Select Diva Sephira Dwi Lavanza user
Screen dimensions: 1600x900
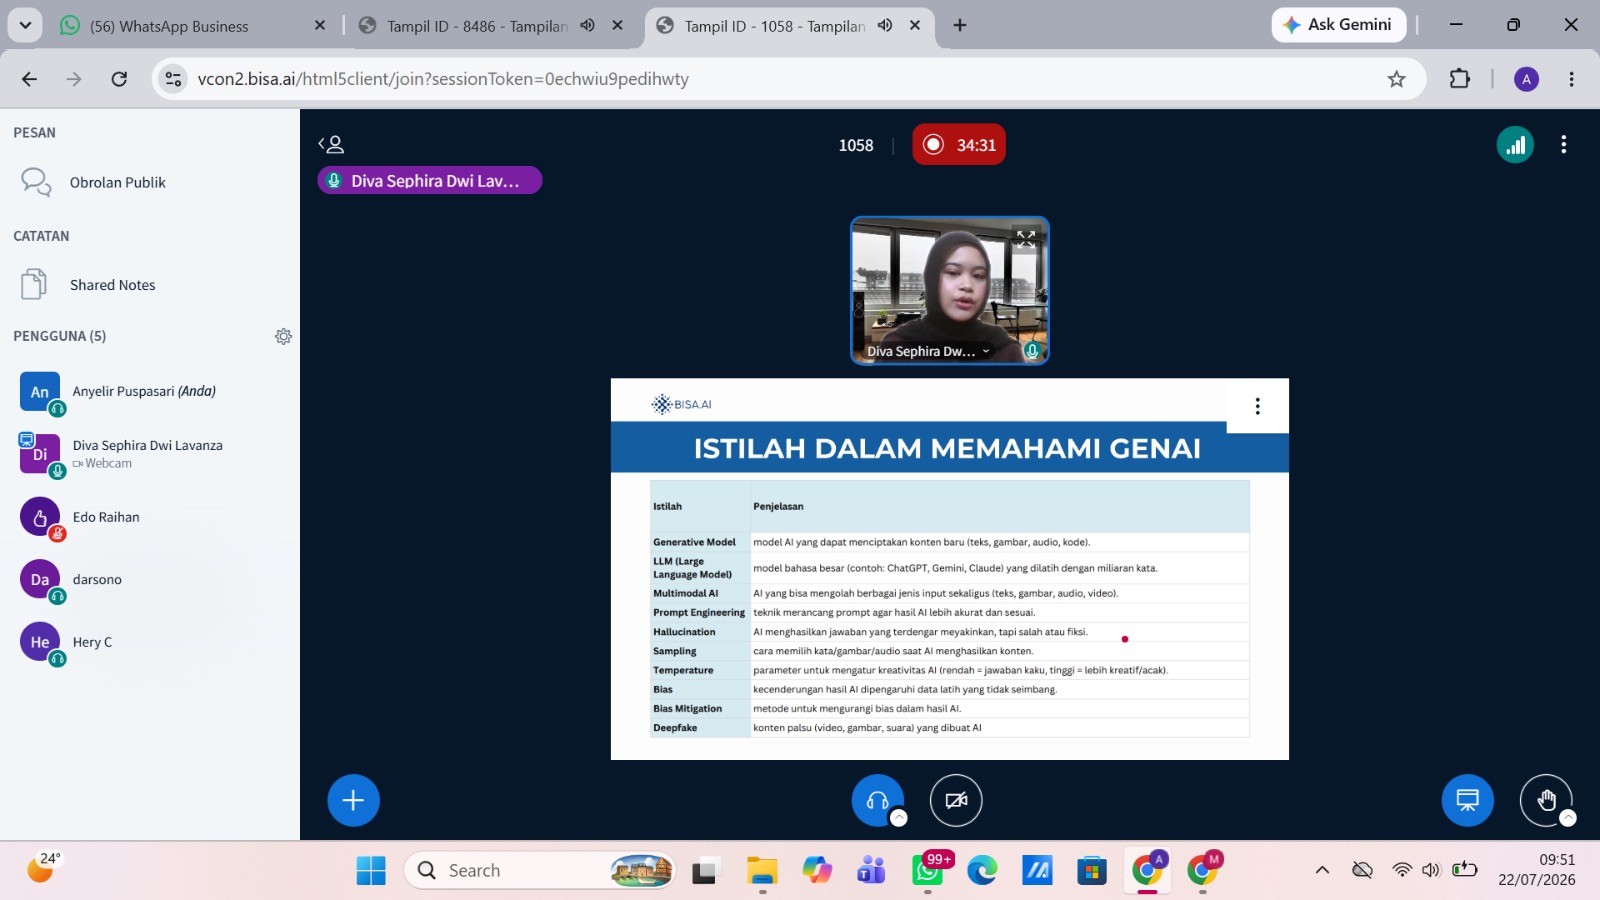(150, 454)
